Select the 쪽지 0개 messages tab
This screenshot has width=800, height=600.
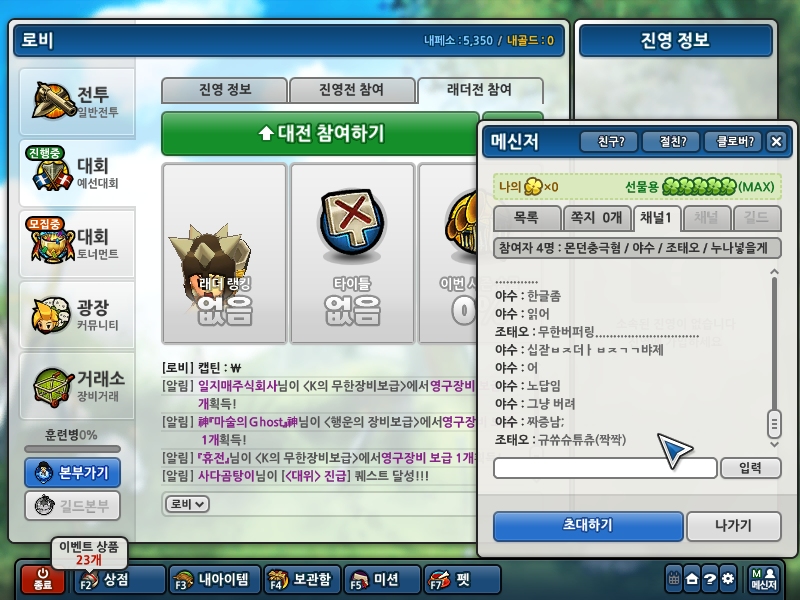coord(596,218)
